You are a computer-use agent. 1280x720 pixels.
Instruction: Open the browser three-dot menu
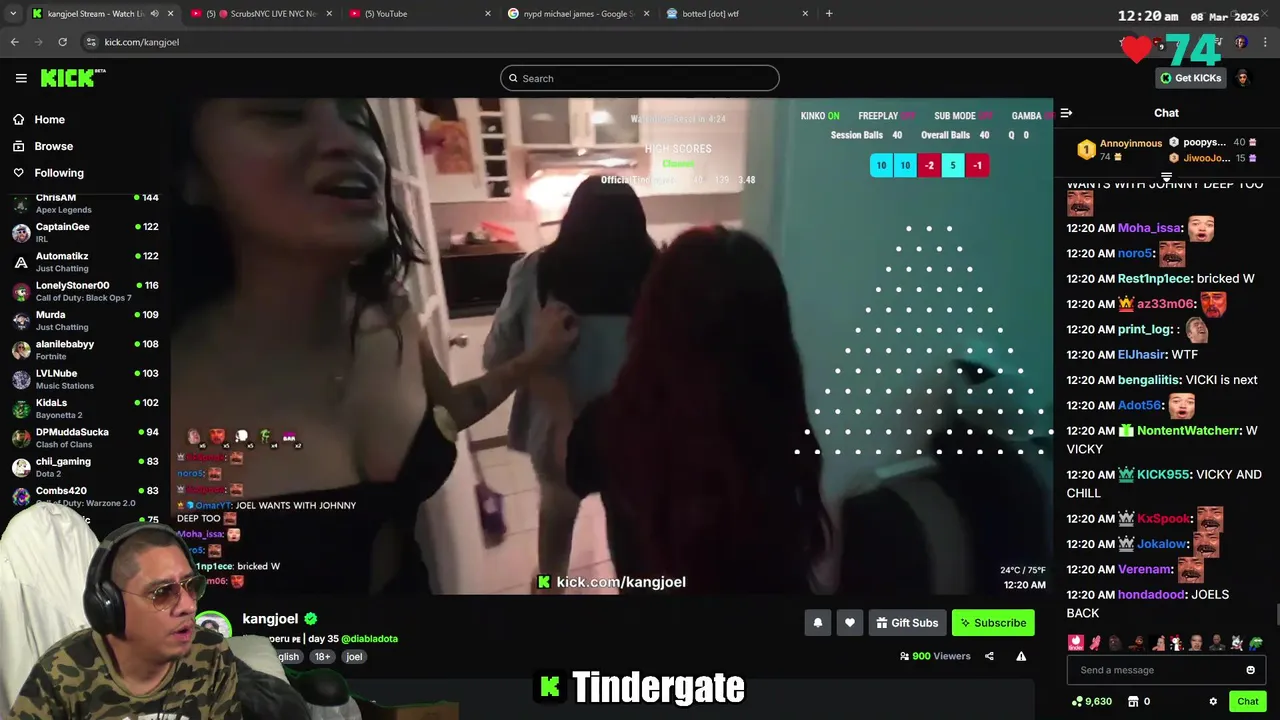click(x=1266, y=42)
